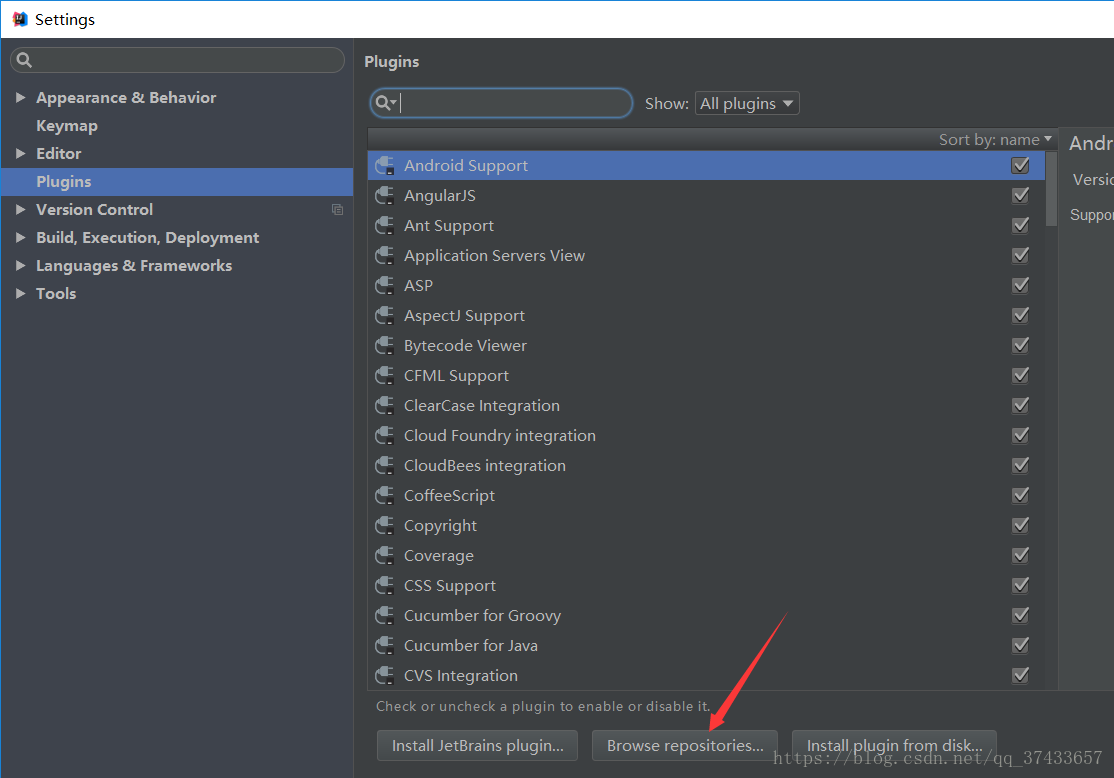Toggle the Bytecode Viewer checkbox
1114x778 pixels.
click(x=1020, y=345)
